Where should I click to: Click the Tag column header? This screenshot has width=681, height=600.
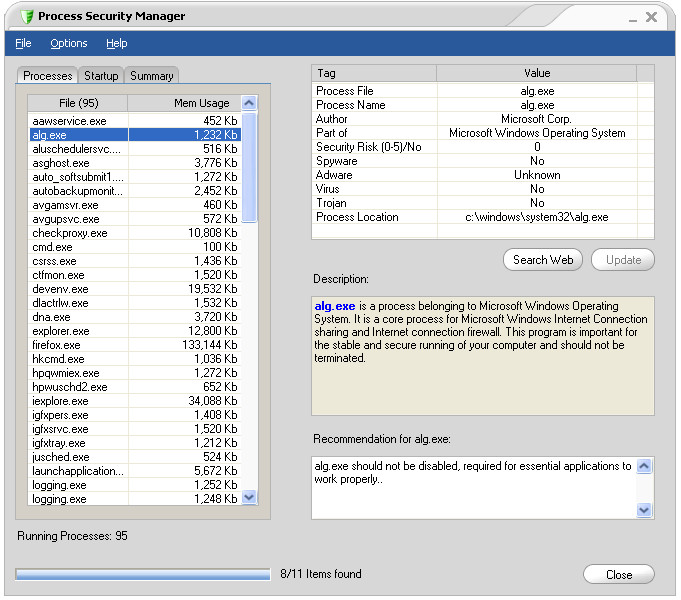(x=374, y=73)
